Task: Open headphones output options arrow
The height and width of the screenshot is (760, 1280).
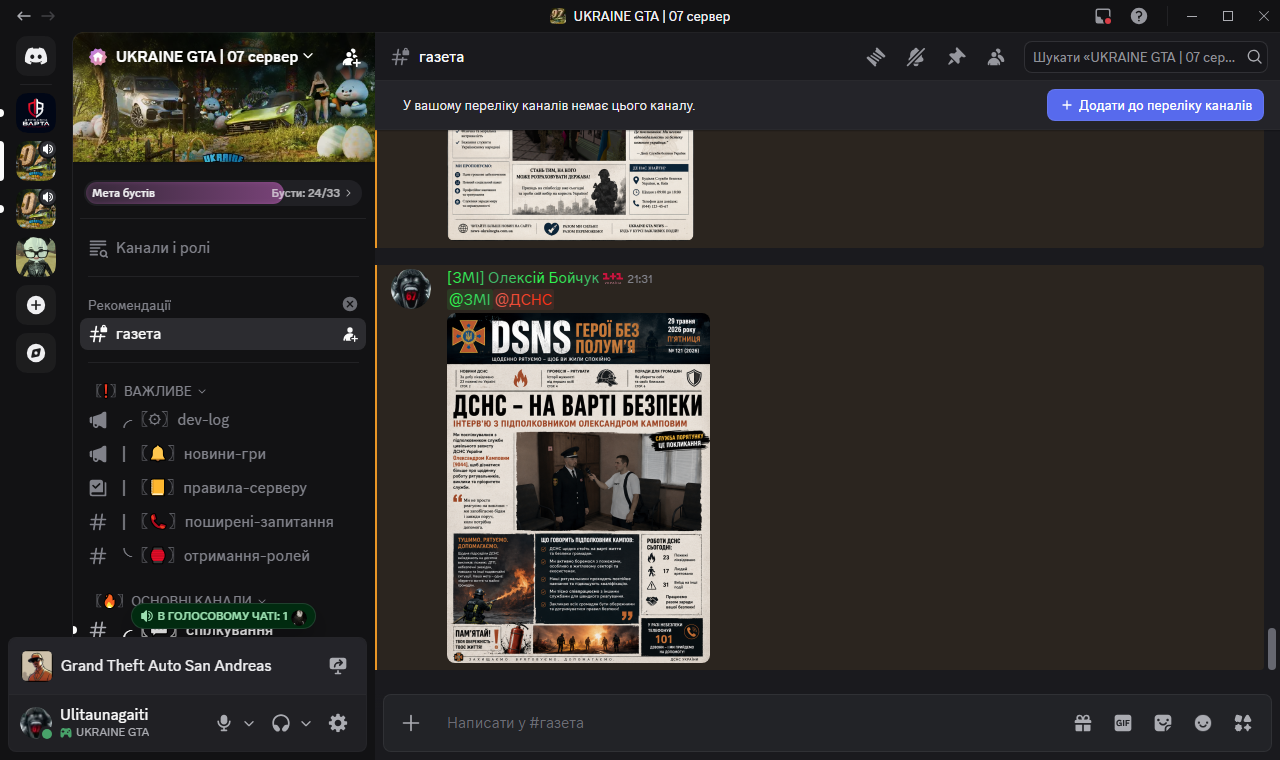Action: pyautogui.click(x=306, y=723)
